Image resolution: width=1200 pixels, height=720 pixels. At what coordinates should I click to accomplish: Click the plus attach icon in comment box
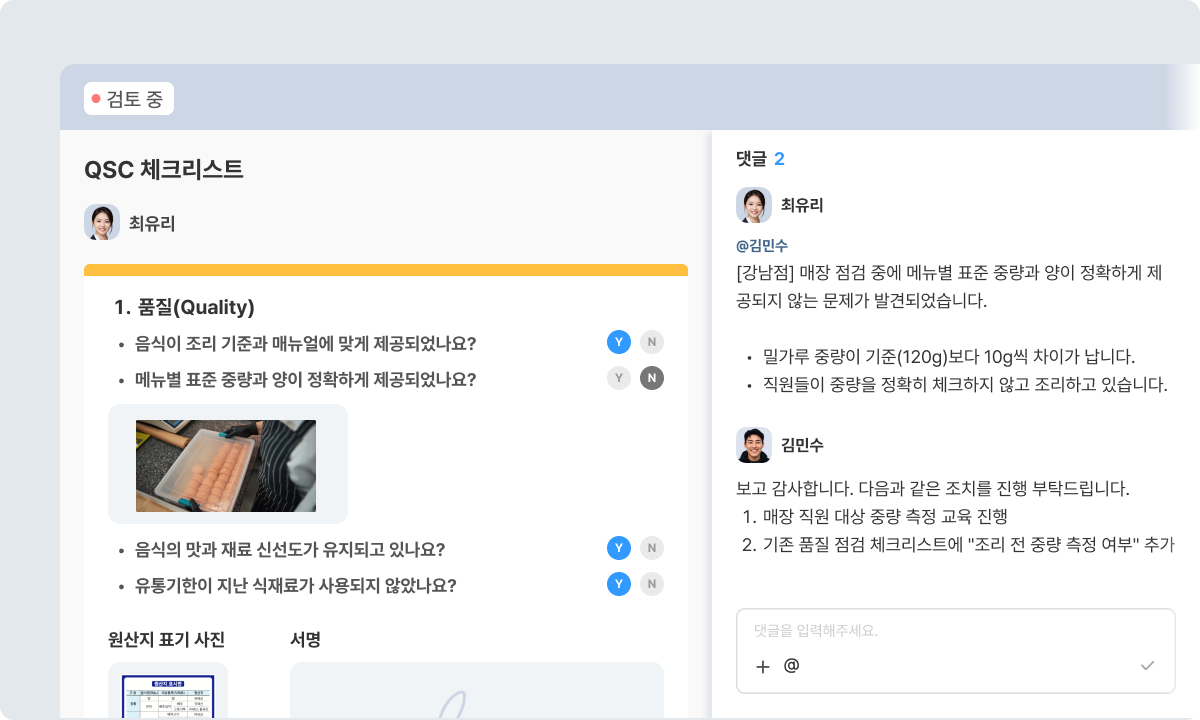coord(763,666)
